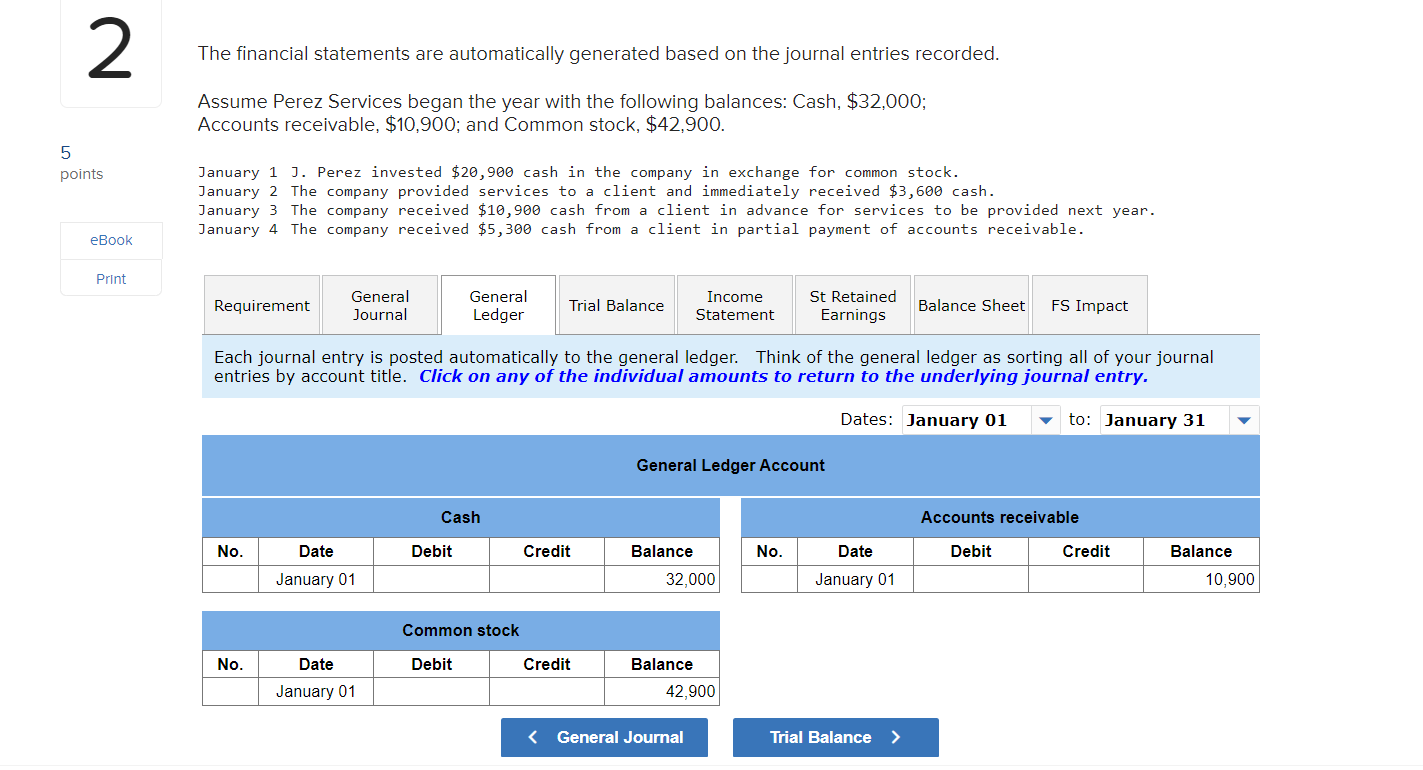The height and width of the screenshot is (770, 1423).
Task: Select the General Ledger tab
Action: 498,304
